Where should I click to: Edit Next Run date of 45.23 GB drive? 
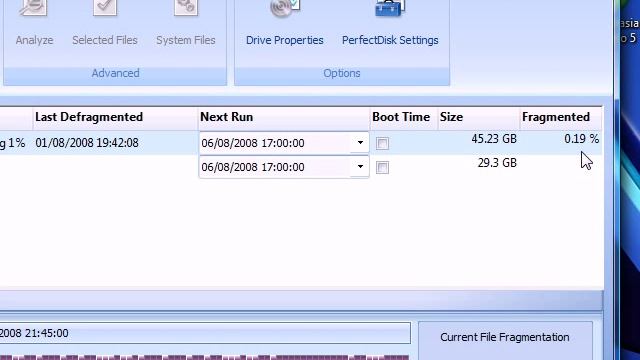[x=274, y=143]
